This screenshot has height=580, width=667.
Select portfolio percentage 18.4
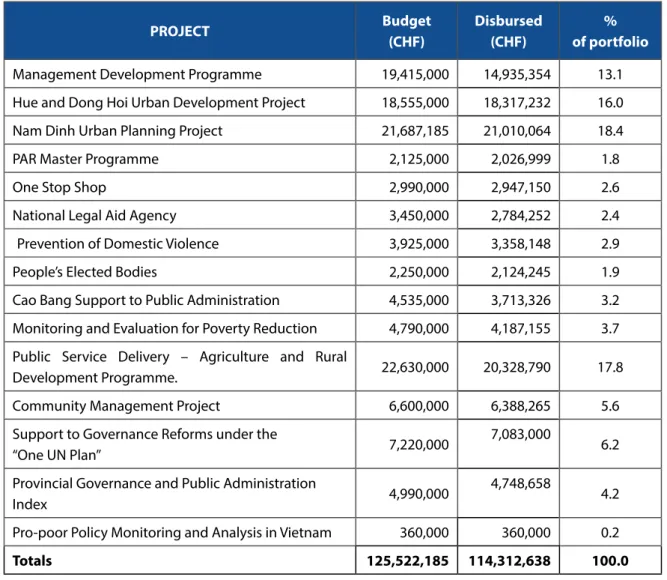click(610, 131)
